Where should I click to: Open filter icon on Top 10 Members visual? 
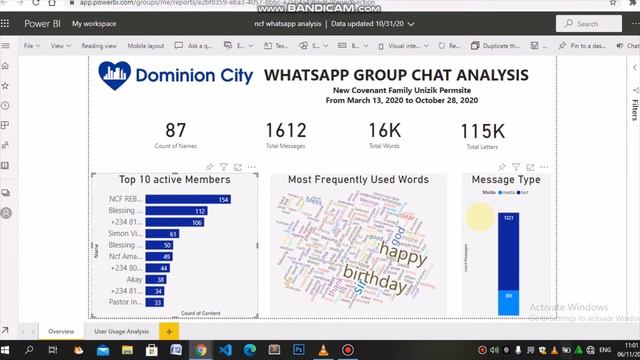point(224,167)
